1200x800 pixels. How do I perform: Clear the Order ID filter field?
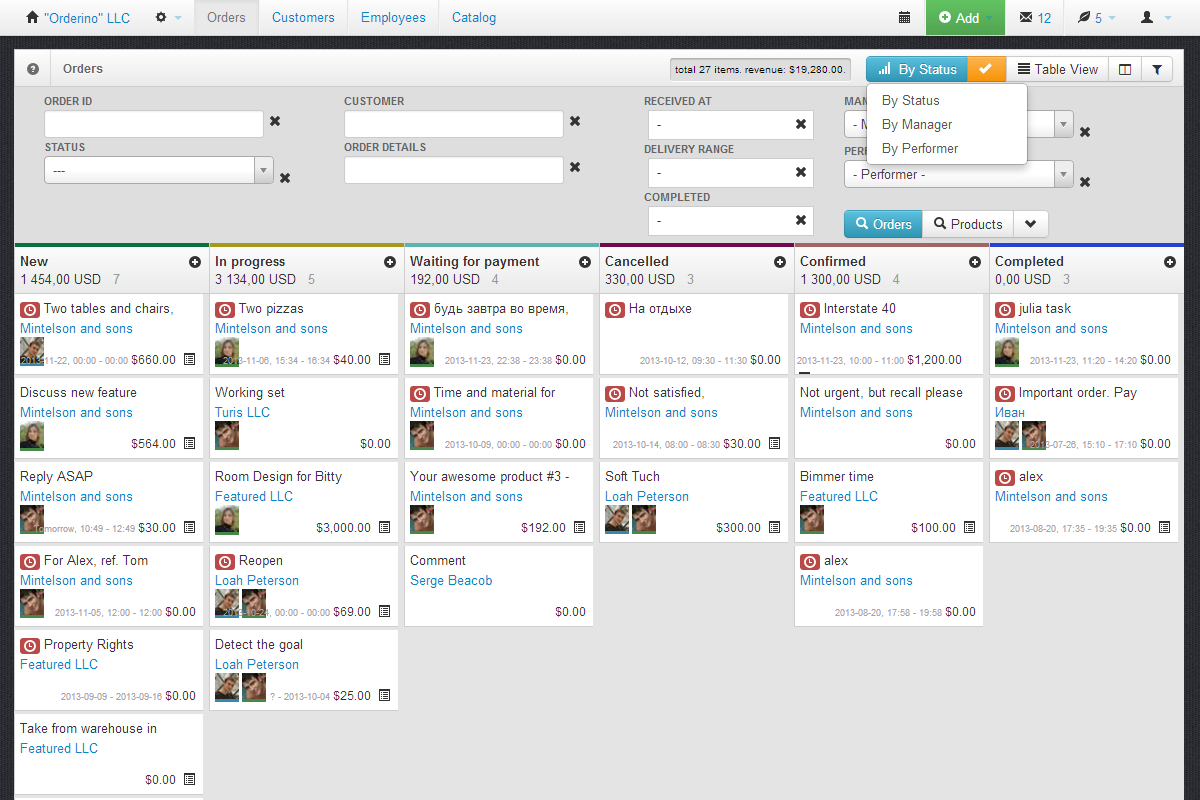[x=275, y=121]
